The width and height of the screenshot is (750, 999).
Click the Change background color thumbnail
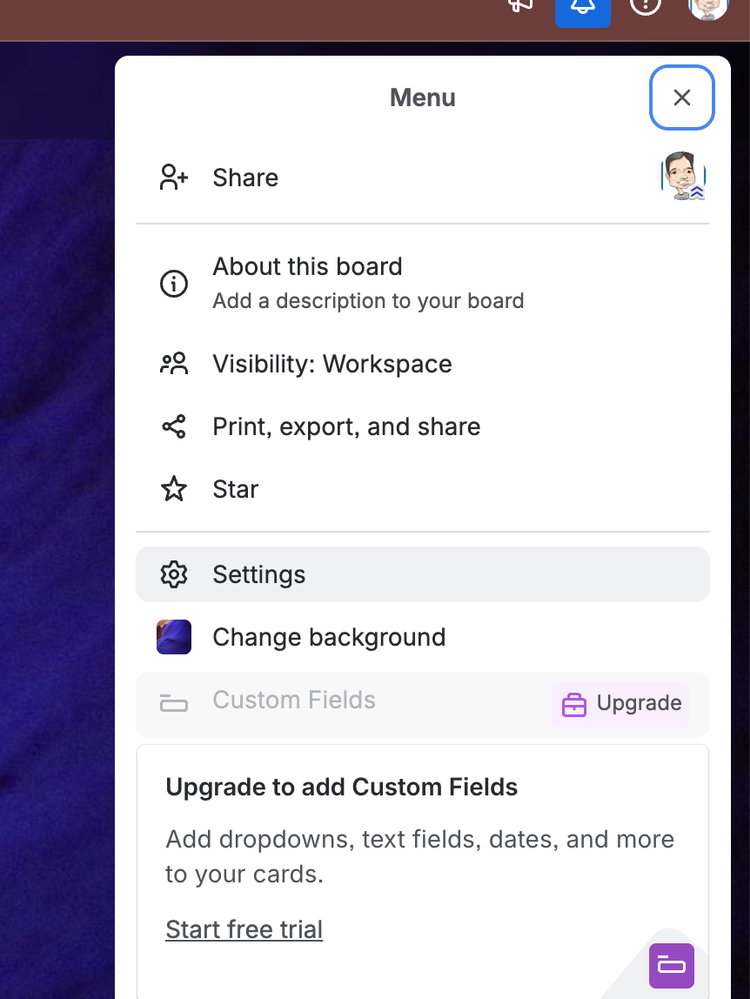[173, 637]
